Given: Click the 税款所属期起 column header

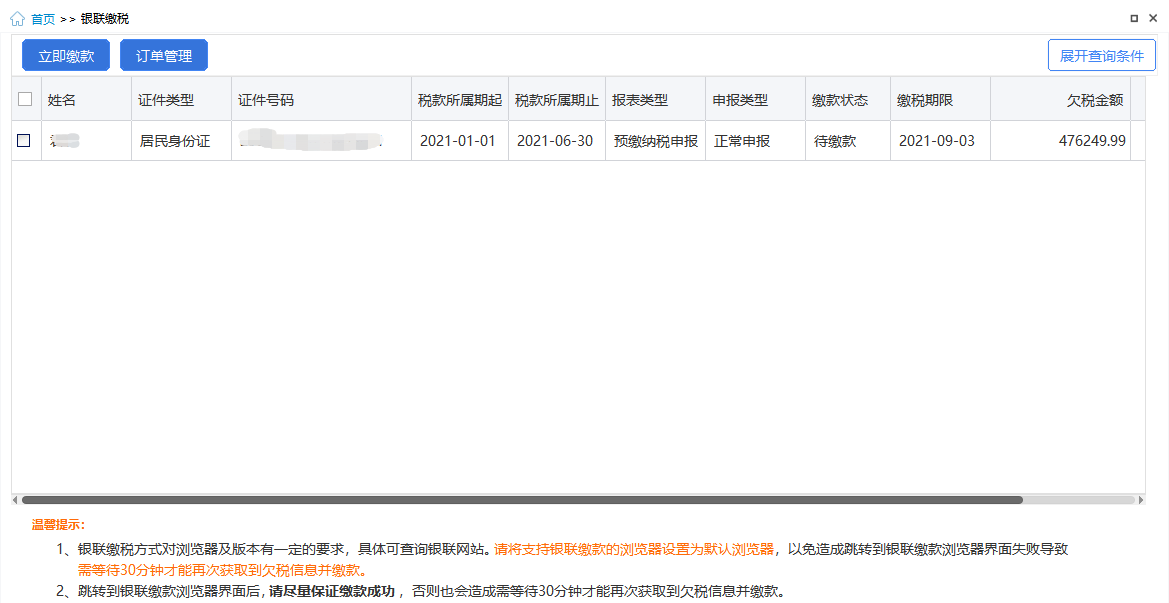Looking at the screenshot, I should 459,100.
